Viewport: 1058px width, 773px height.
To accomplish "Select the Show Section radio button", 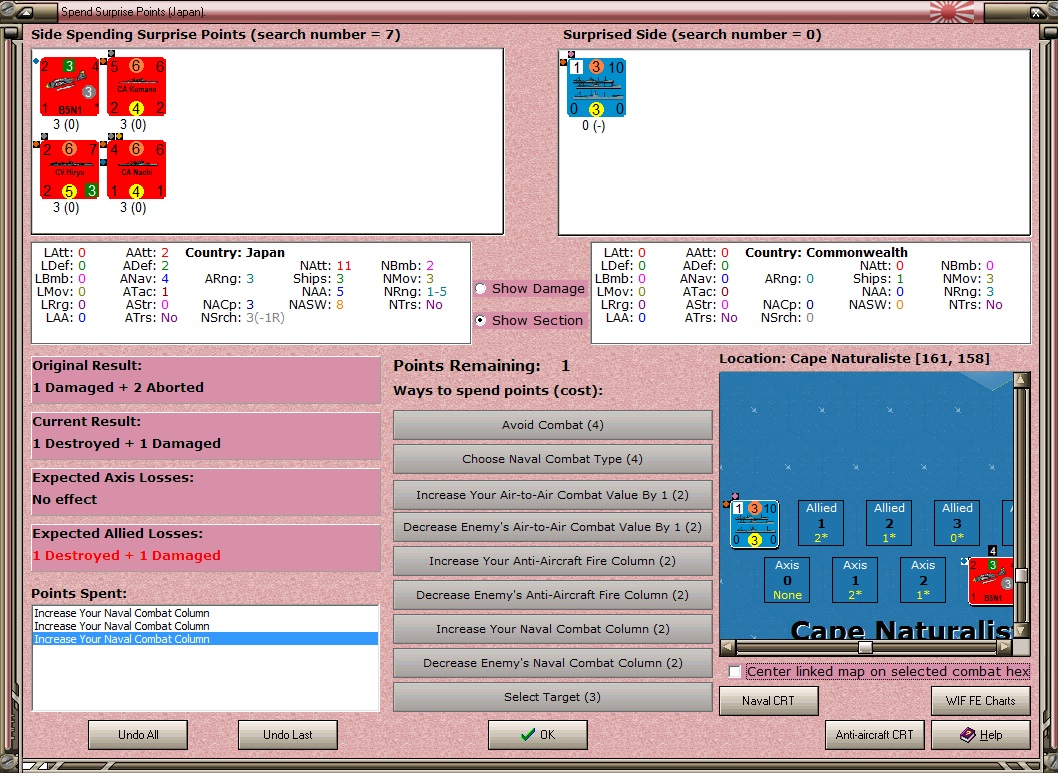I will [480, 320].
